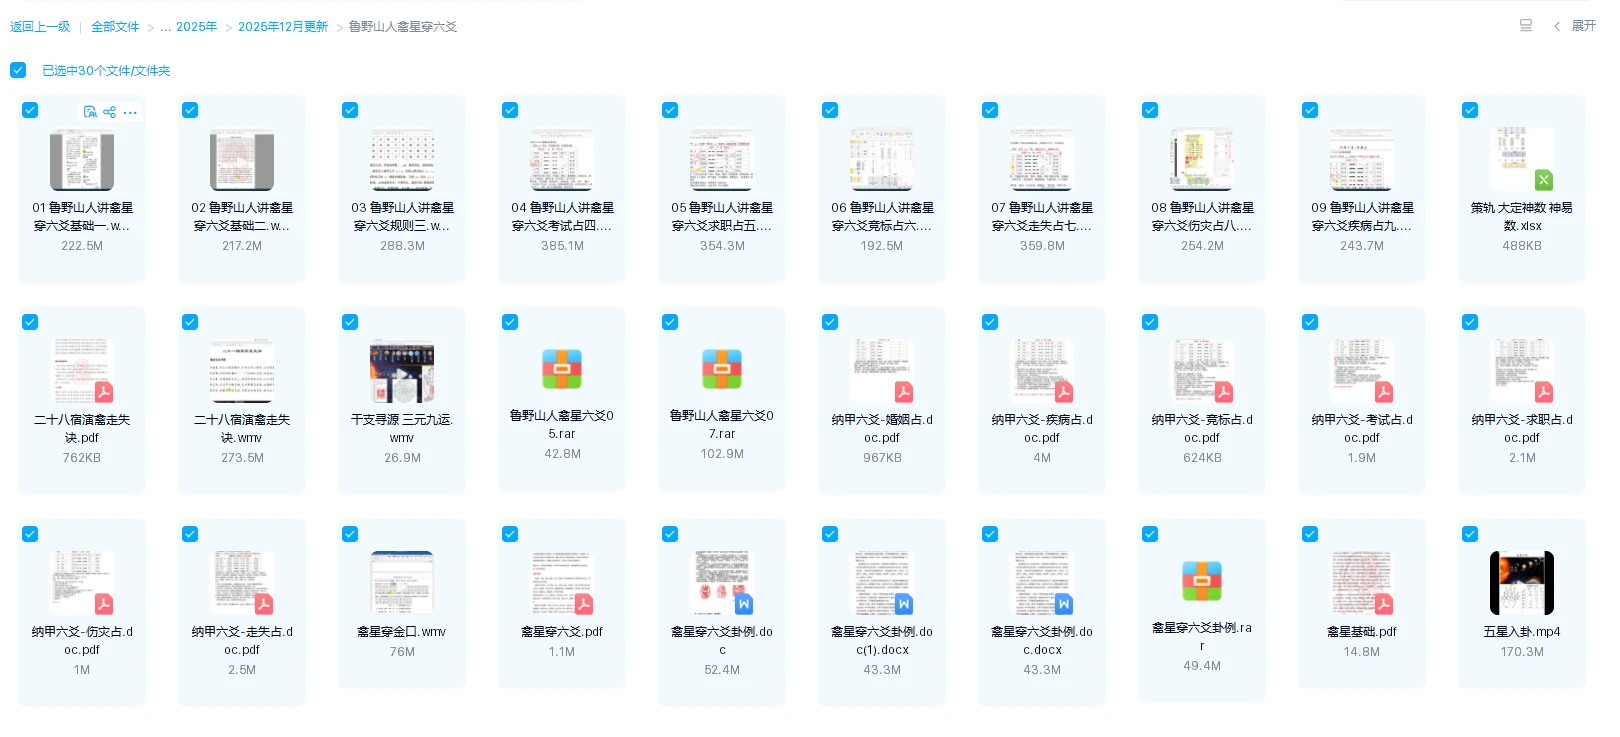Go to 全部文件 in the breadcrumb
The height and width of the screenshot is (737, 1620).
[115, 27]
